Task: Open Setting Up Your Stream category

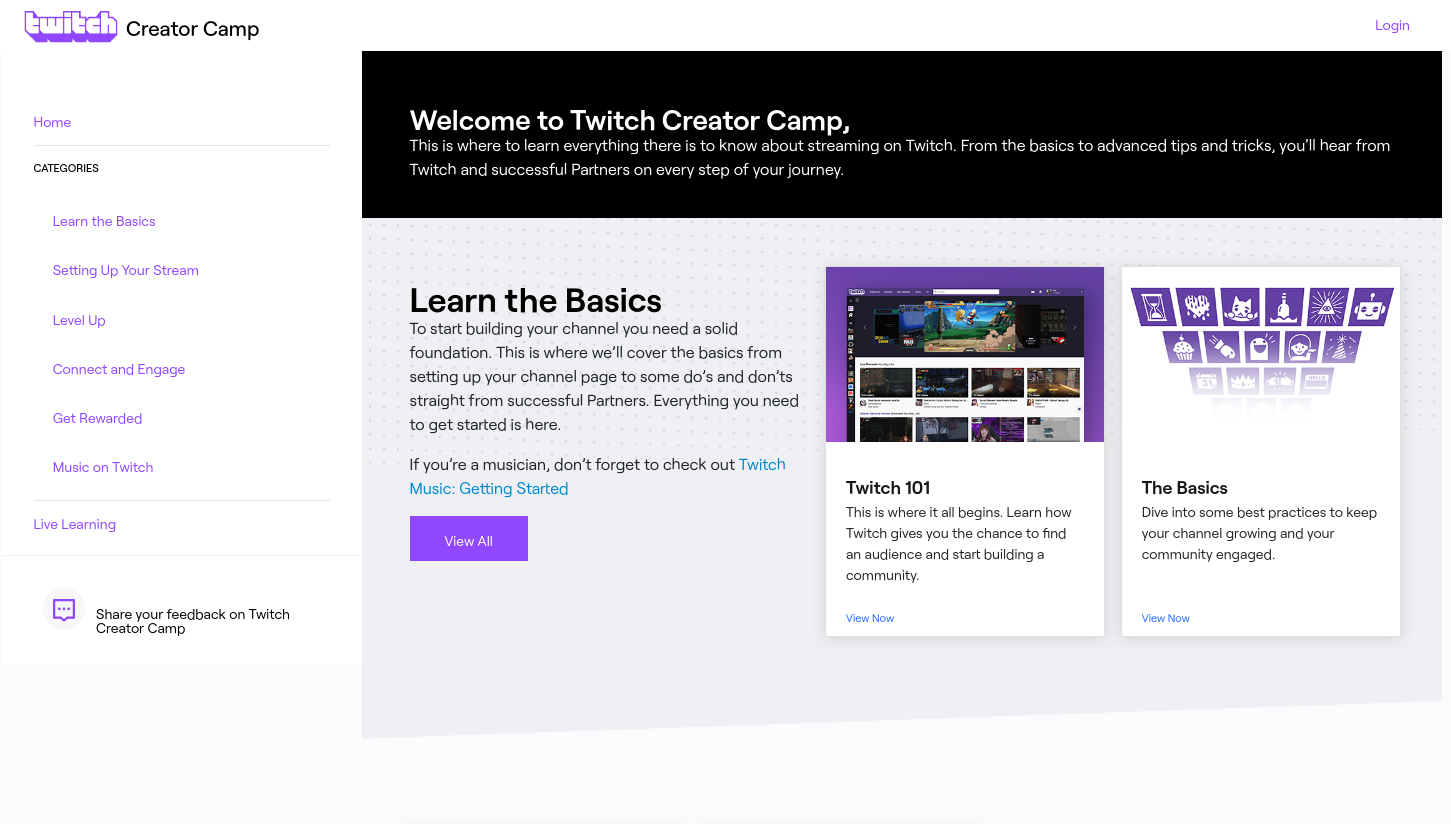Action: pos(126,270)
